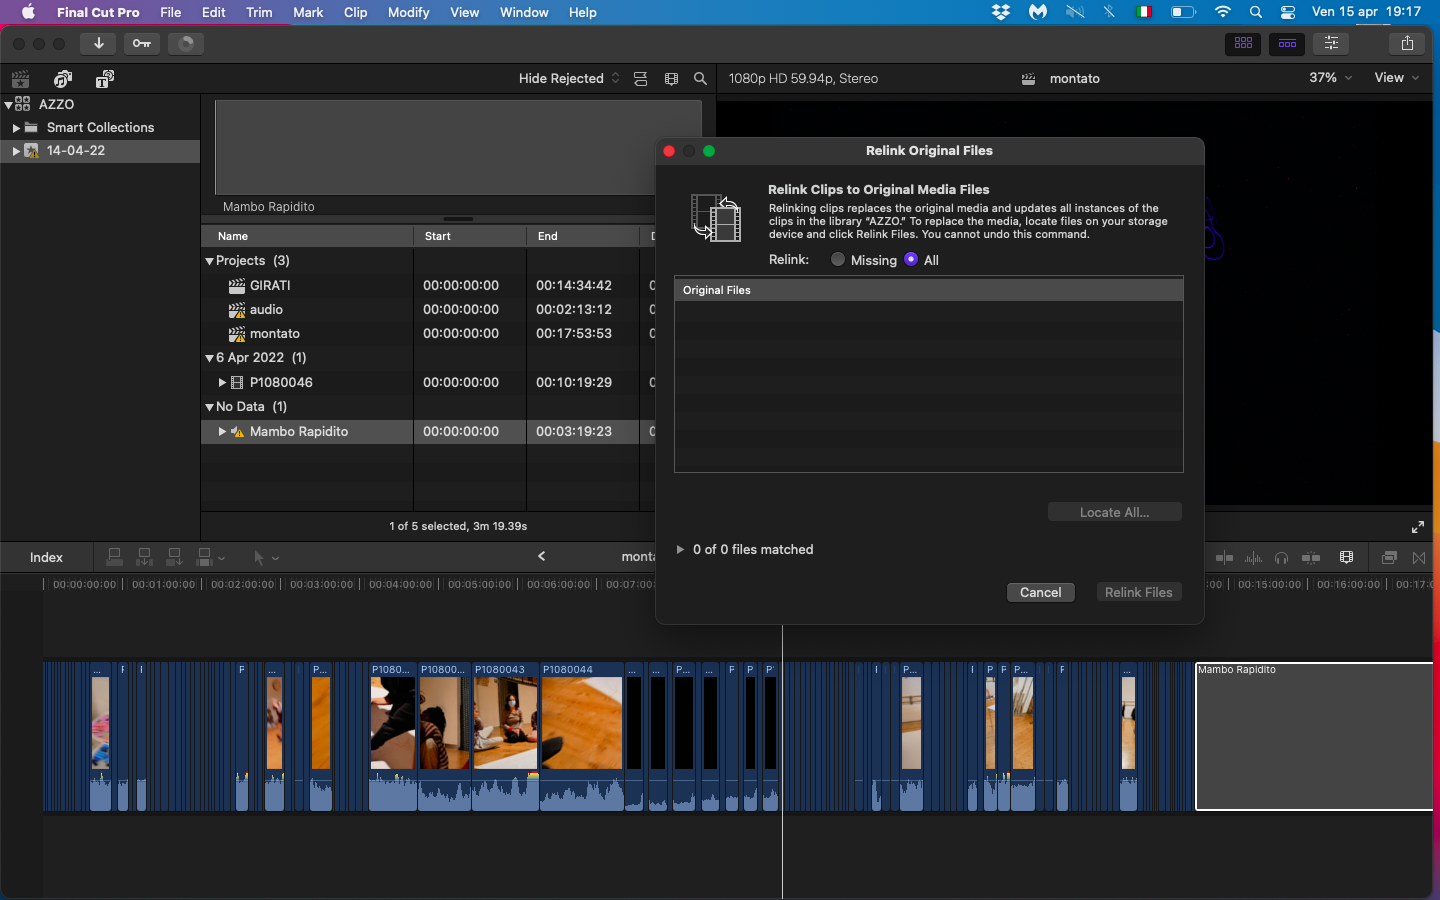Viewport: 1440px width, 900px height.
Task: Open the Trim menu
Action: (x=259, y=12)
